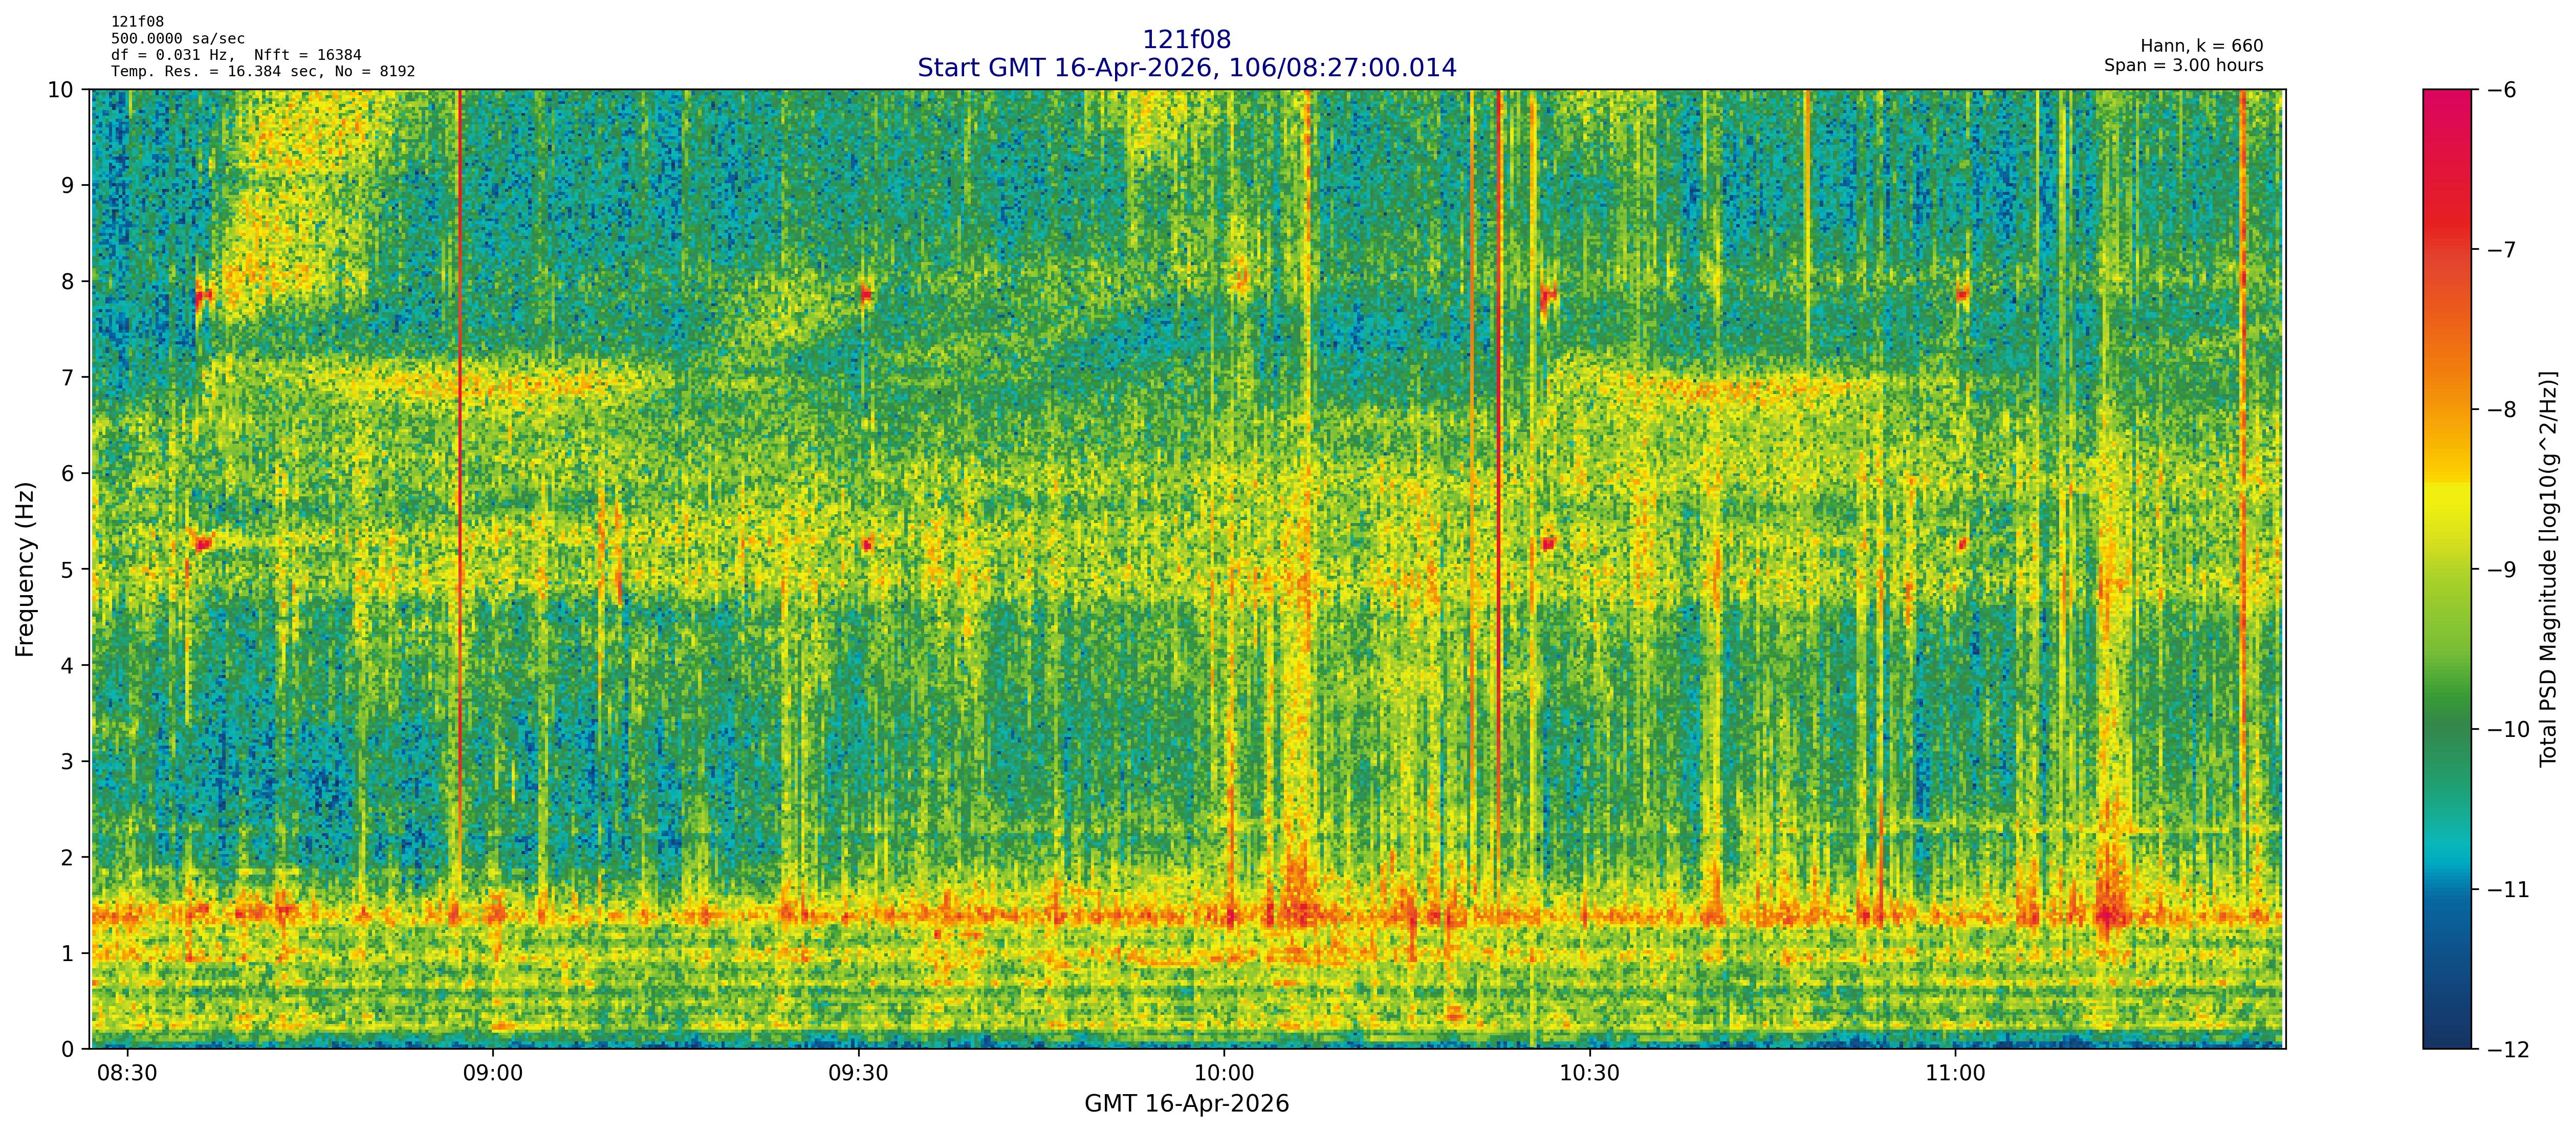The image size is (2576, 1132).
Task: Click the 08:30 time axis tick label
Action: coord(127,1074)
